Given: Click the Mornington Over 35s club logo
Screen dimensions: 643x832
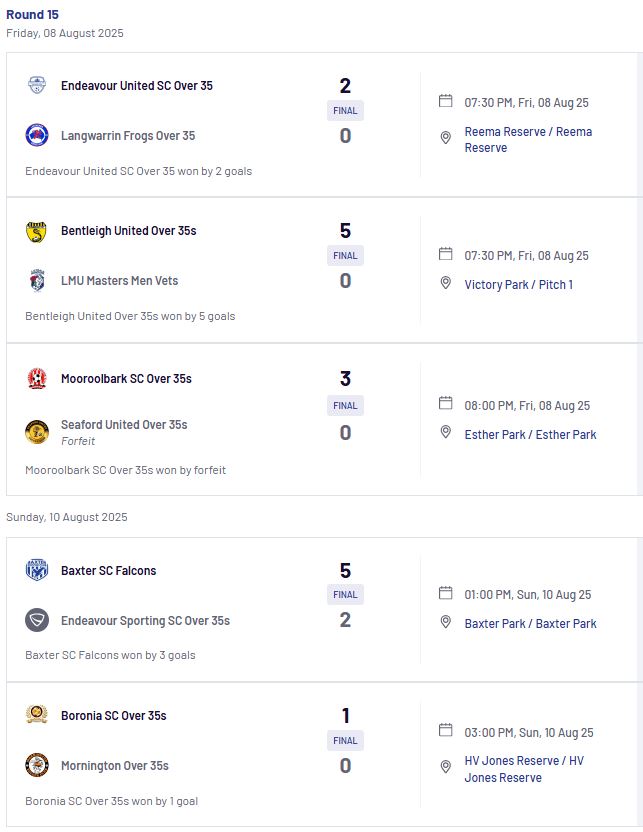Looking at the screenshot, I should click(37, 765).
